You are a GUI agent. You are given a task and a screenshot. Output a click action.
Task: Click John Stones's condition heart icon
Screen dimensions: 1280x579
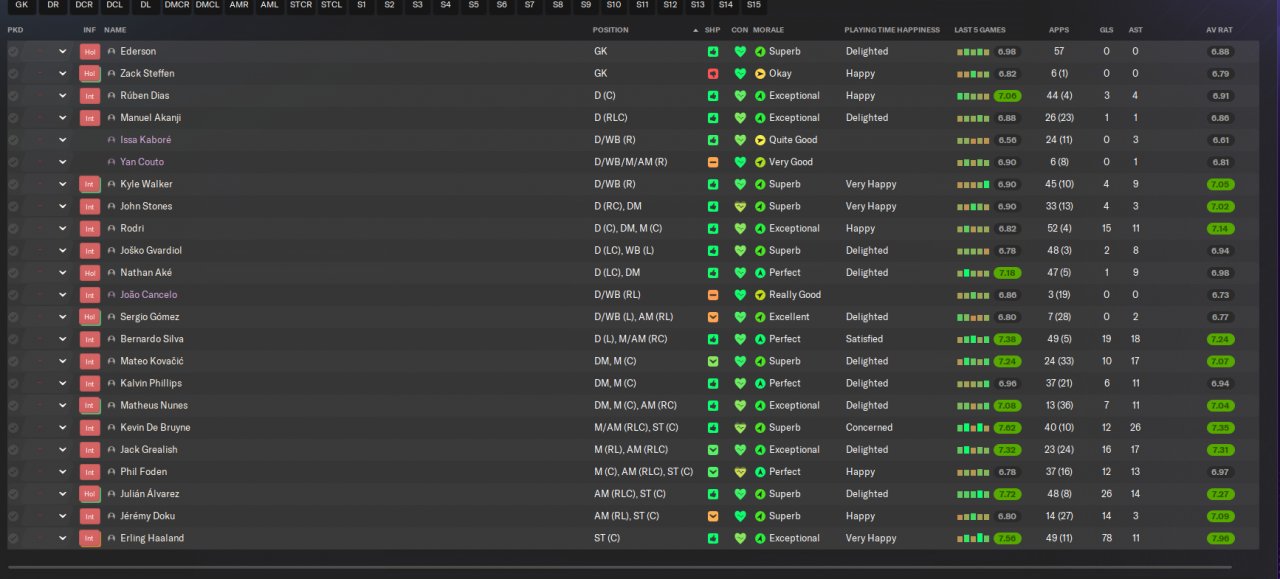[740, 207]
